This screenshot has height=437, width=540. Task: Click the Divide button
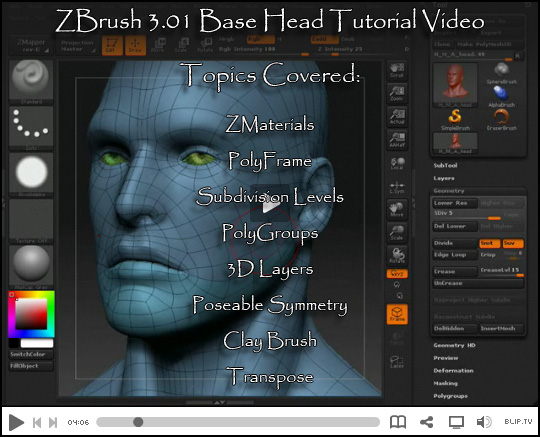pyautogui.click(x=455, y=243)
